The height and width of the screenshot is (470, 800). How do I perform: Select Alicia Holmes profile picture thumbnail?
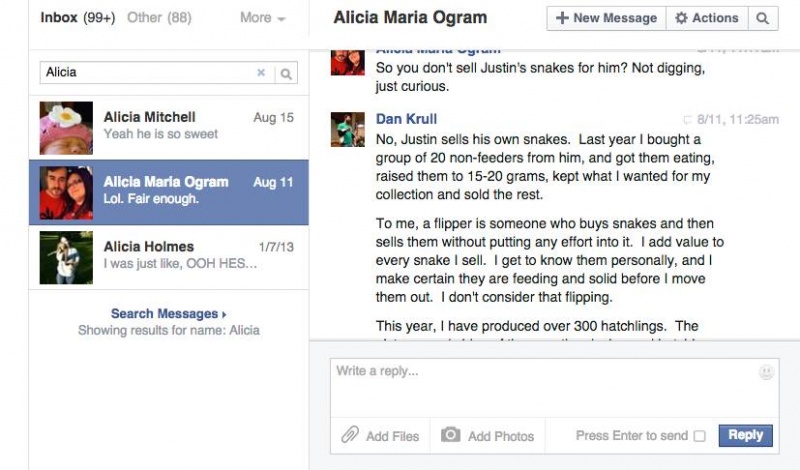point(66,257)
